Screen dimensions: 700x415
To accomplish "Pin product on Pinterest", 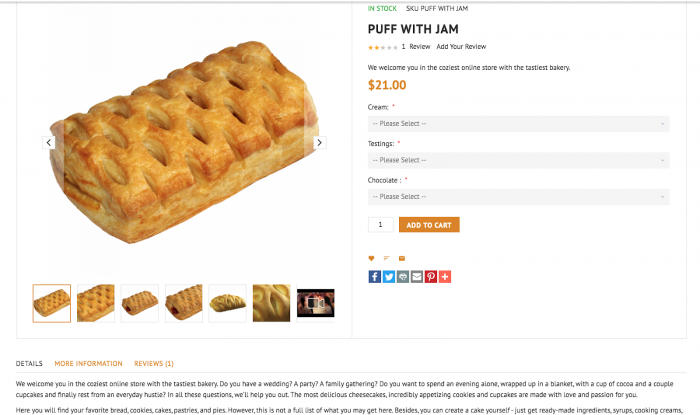I will coord(431,276).
